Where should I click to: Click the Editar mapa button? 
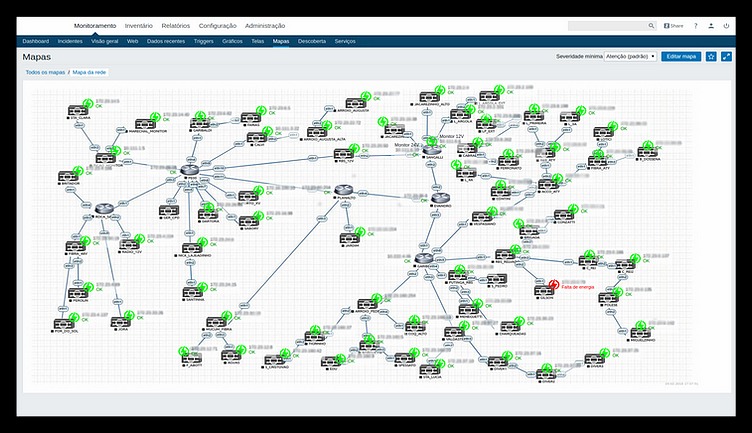681,57
